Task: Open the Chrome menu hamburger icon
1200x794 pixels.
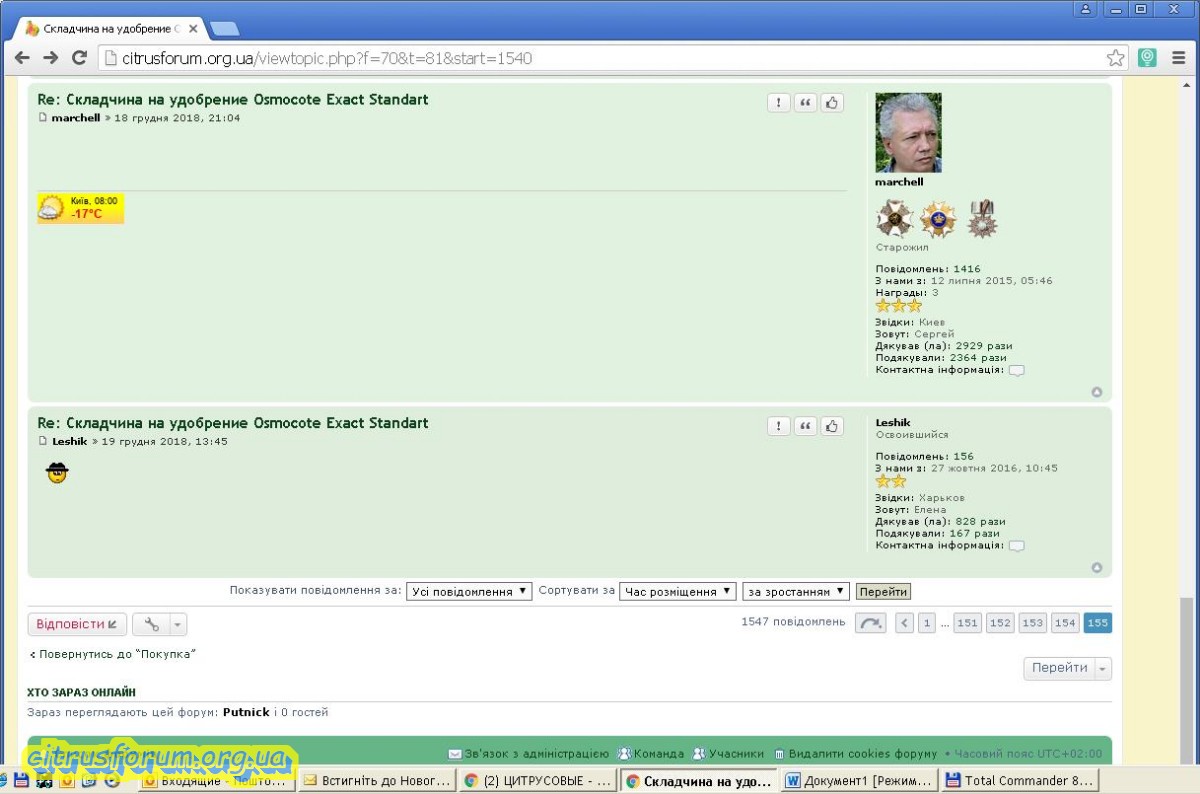Action: [1179, 58]
